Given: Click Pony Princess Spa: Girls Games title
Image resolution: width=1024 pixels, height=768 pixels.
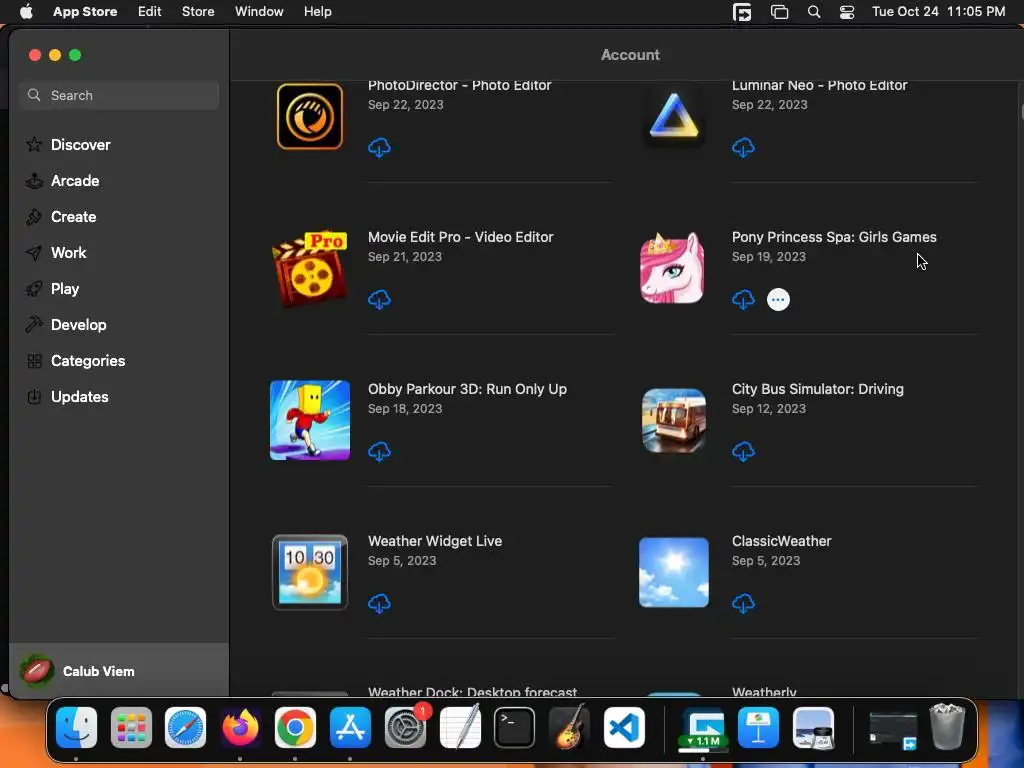Looking at the screenshot, I should (x=834, y=237).
